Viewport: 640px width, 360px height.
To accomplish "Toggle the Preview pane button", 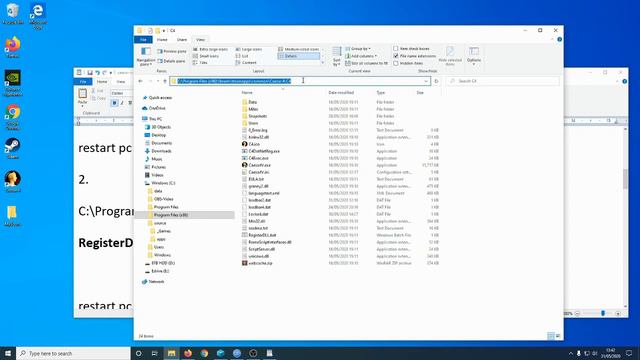I will 171,51.
